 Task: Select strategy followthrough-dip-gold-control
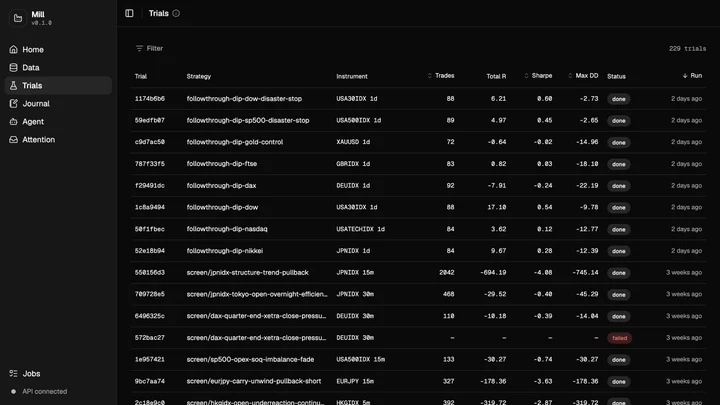pyautogui.click(x=235, y=142)
